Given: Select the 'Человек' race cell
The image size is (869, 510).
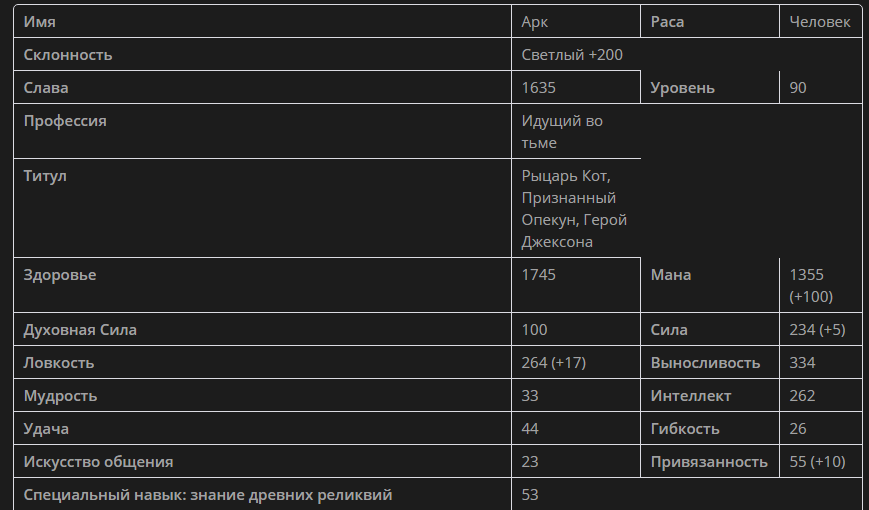Looking at the screenshot, I should click(x=819, y=22).
